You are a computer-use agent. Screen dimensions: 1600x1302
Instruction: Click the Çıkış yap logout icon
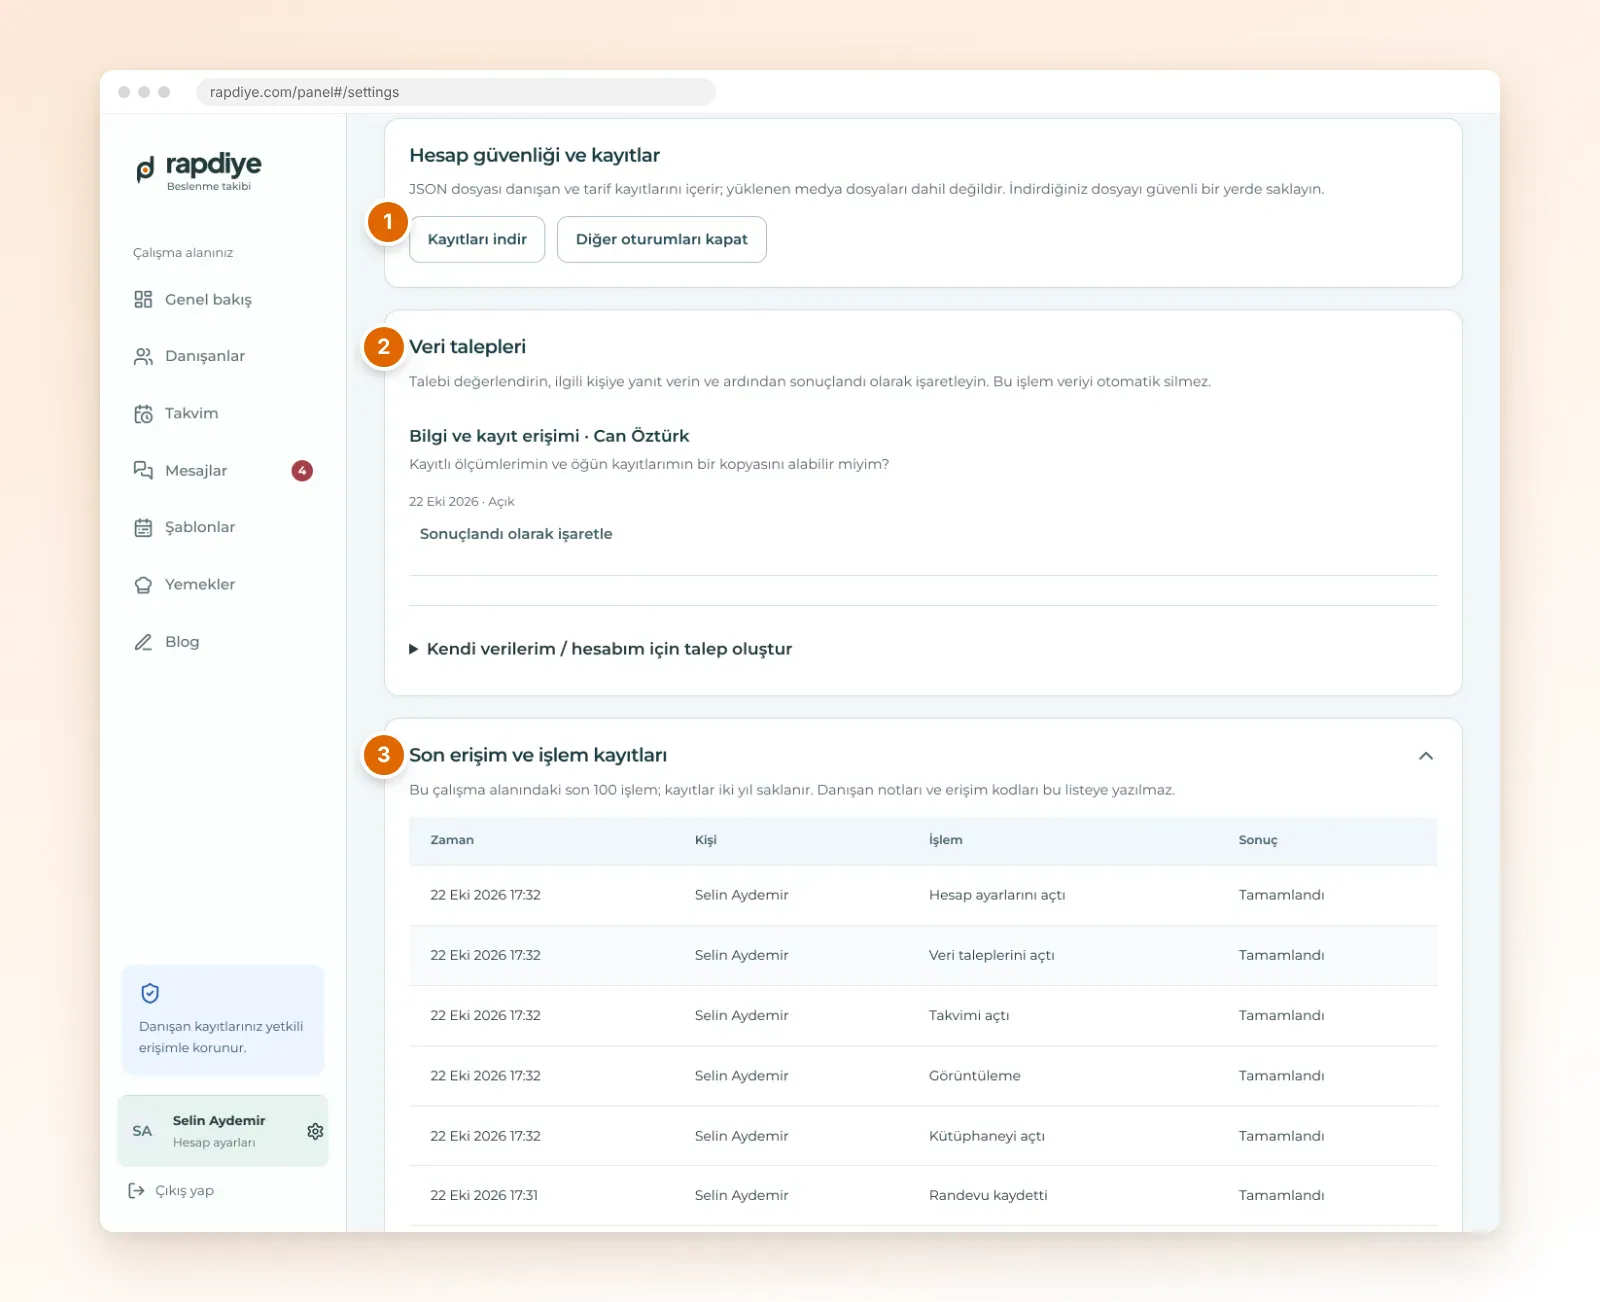point(136,1190)
